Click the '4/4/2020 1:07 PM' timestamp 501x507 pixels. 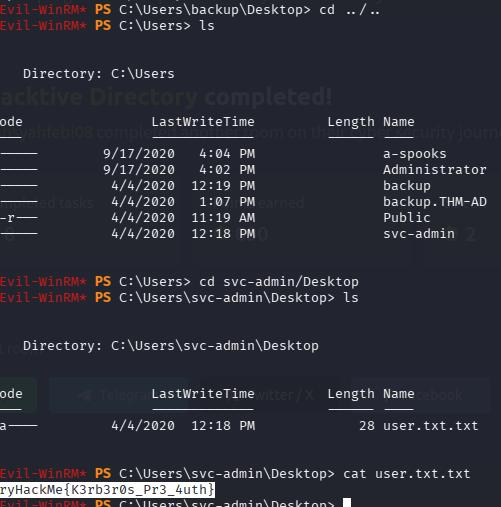point(183,202)
